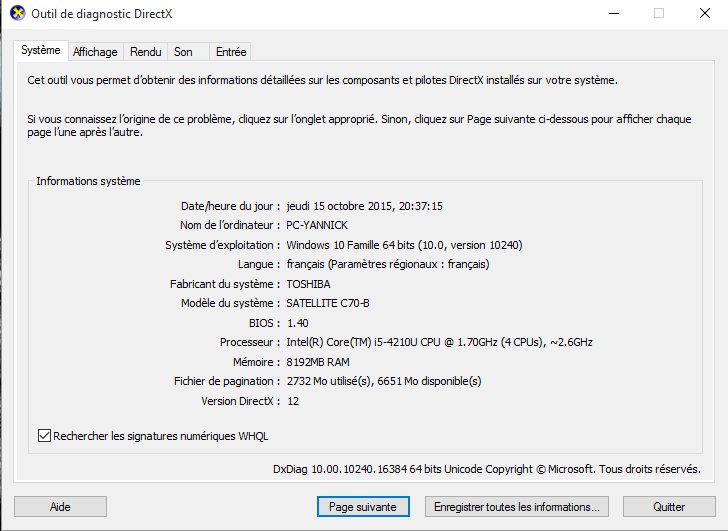The image size is (728, 531).
Task: Click the Quitter button
Action: click(669, 506)
